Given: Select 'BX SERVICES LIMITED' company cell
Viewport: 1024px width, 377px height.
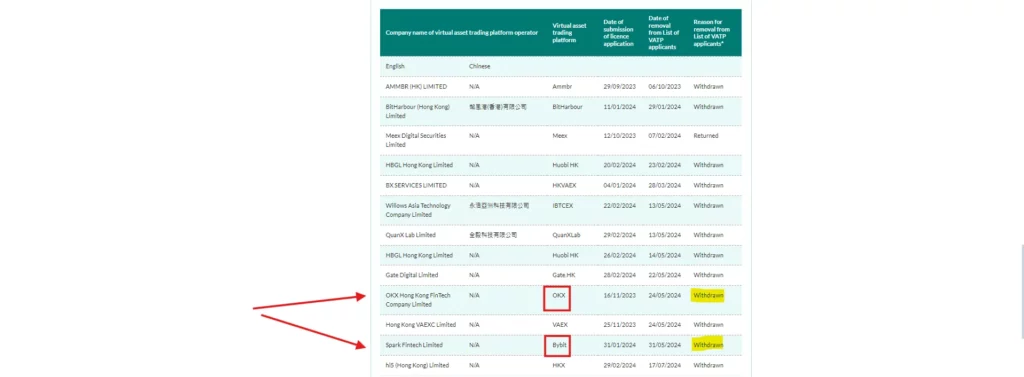Looking at the screenshot, I should click(x=416, y=185).
